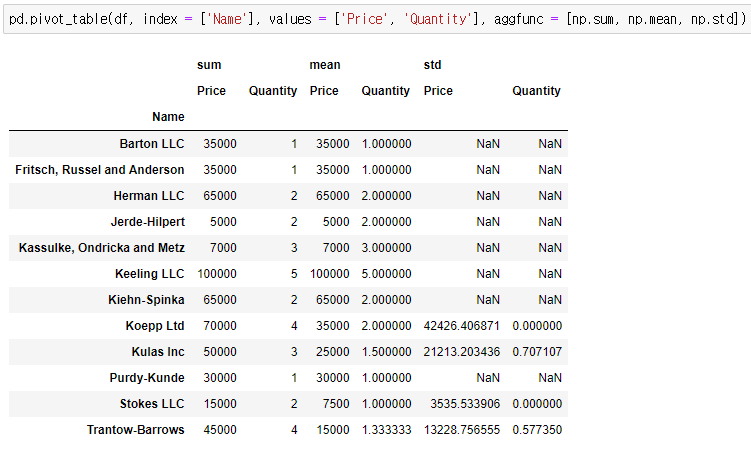Click the Price header under std
This screenshot has height=450, width=751.
[x=438, y=91]
